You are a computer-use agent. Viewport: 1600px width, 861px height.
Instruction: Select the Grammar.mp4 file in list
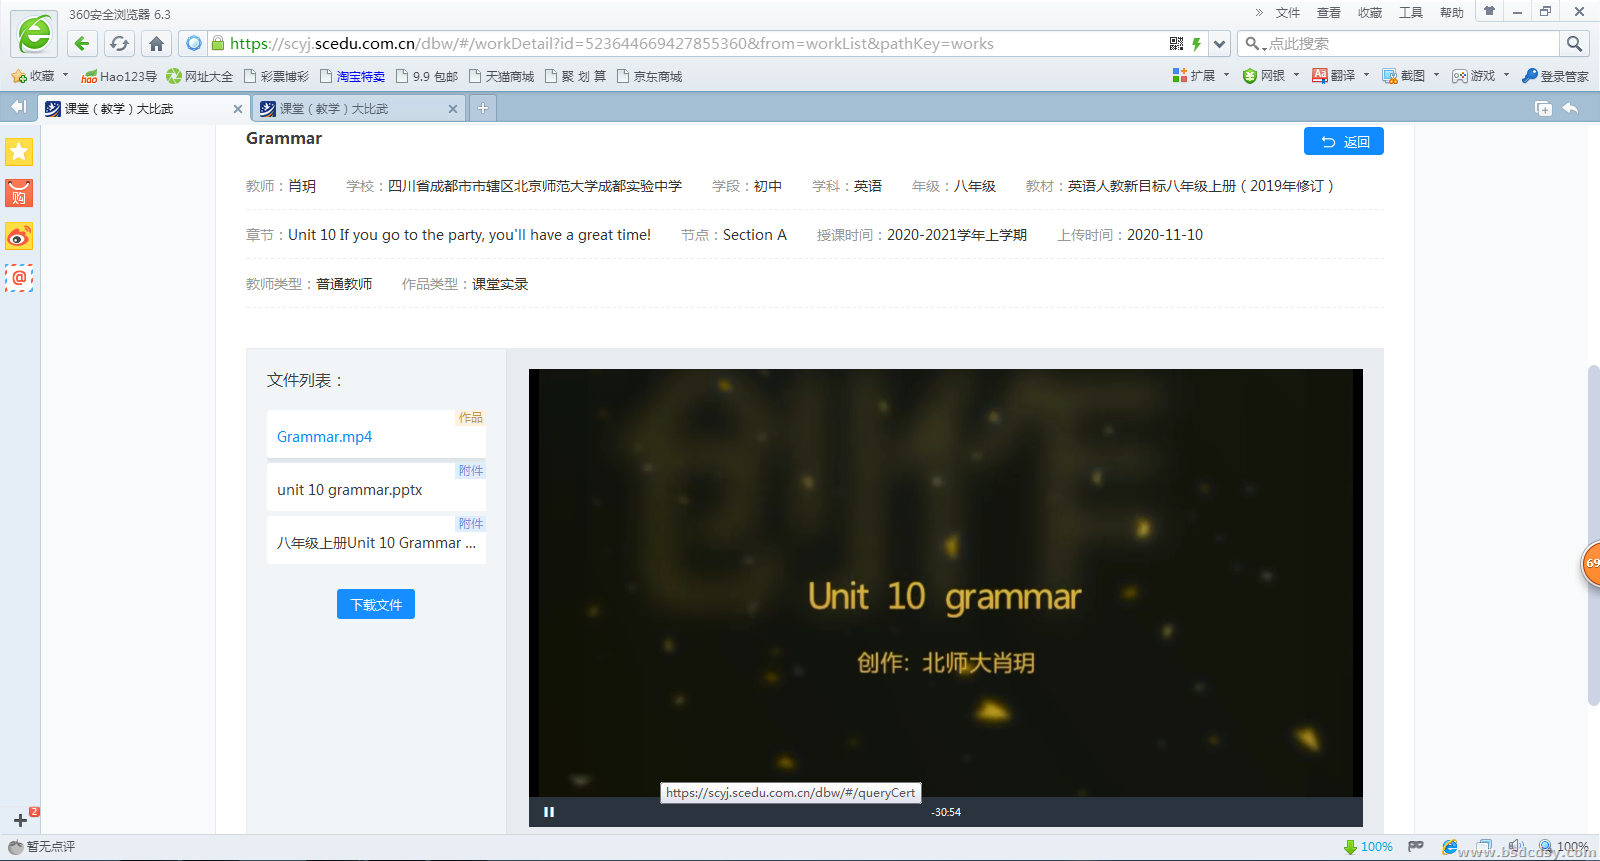coord(325,437)
